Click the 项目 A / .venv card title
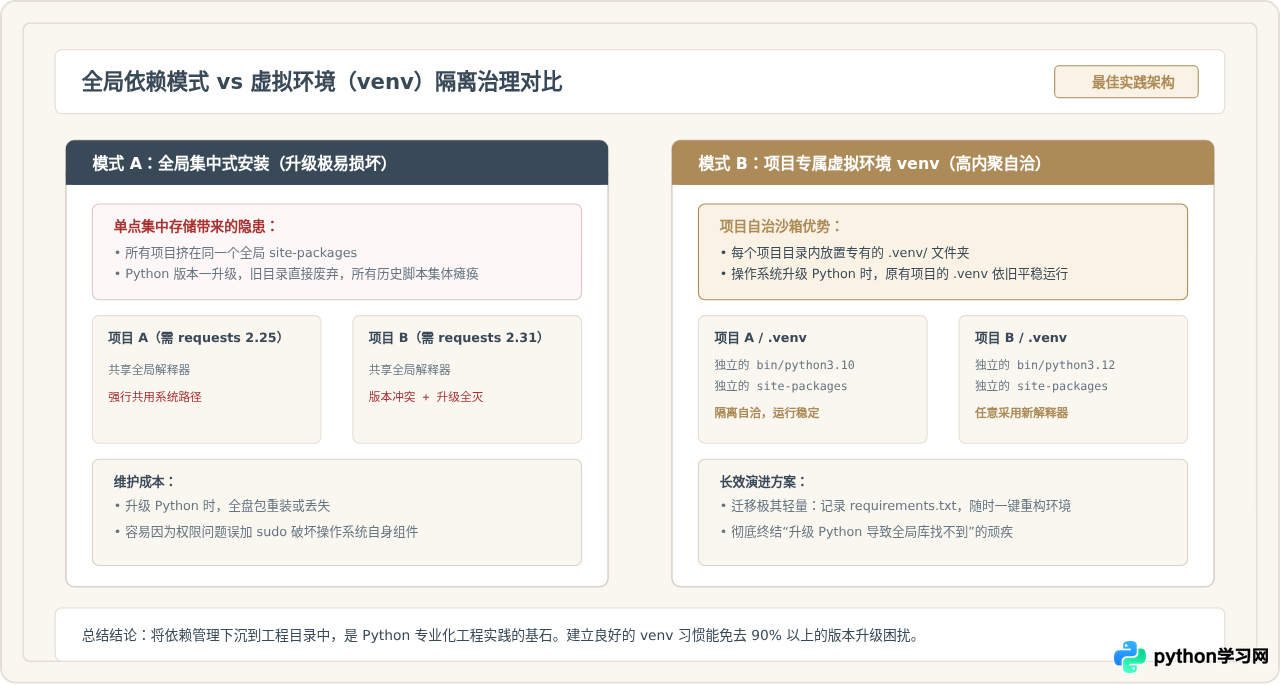Image resolution: width=1280 pixels, height=685 pixels. 761,338
